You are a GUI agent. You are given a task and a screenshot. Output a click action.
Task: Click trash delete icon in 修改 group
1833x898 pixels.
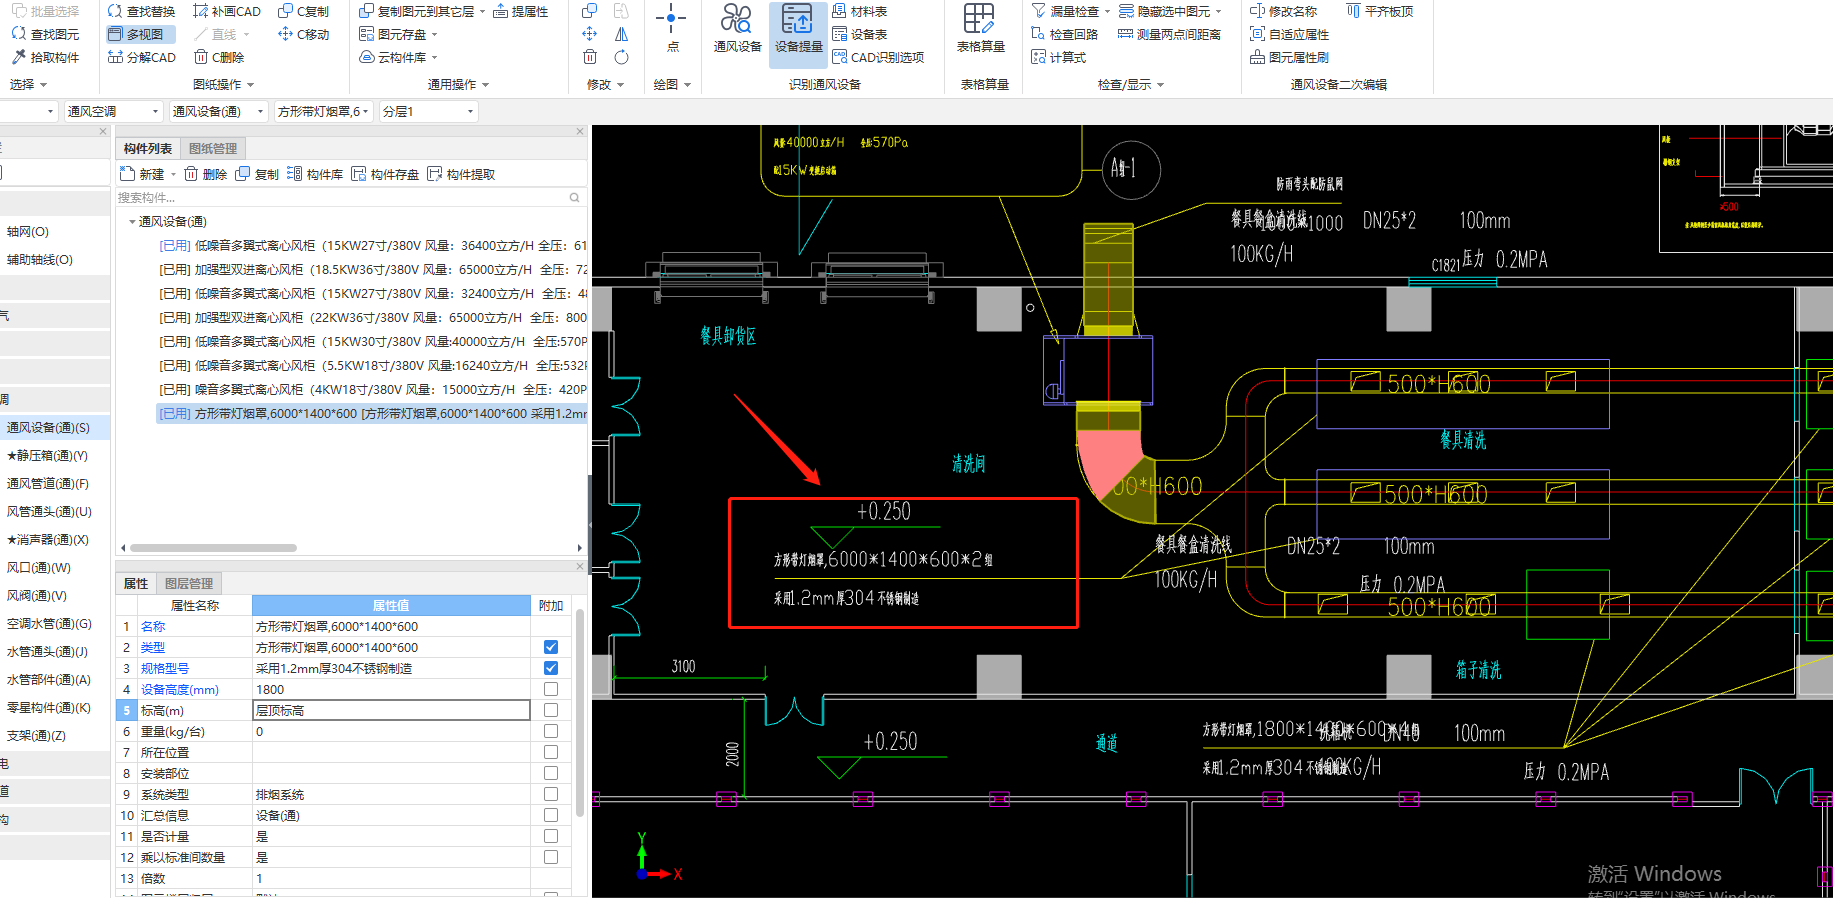590,57
